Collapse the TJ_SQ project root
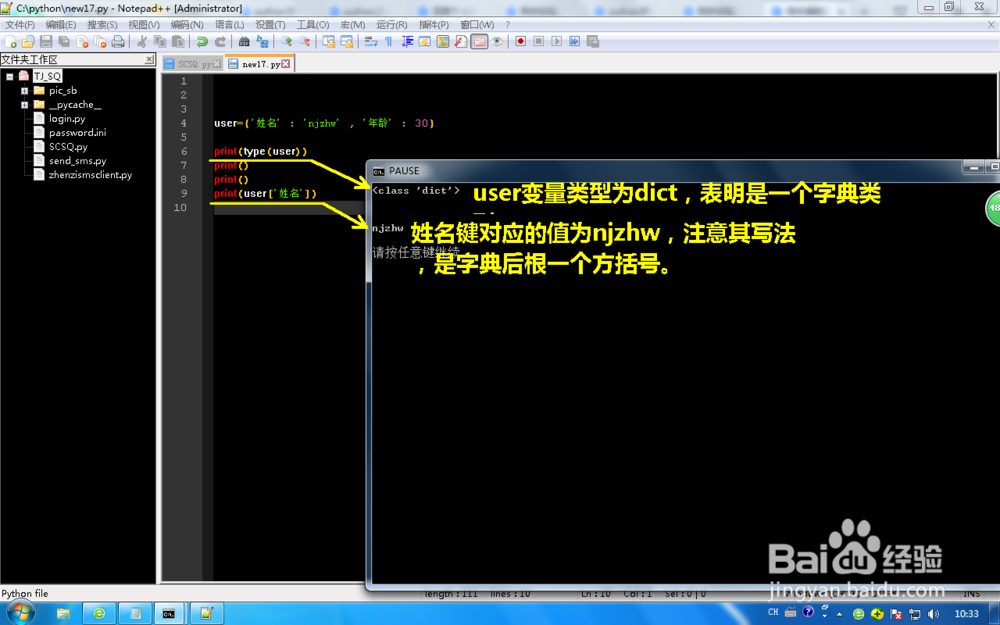 [x=9, y=75]
